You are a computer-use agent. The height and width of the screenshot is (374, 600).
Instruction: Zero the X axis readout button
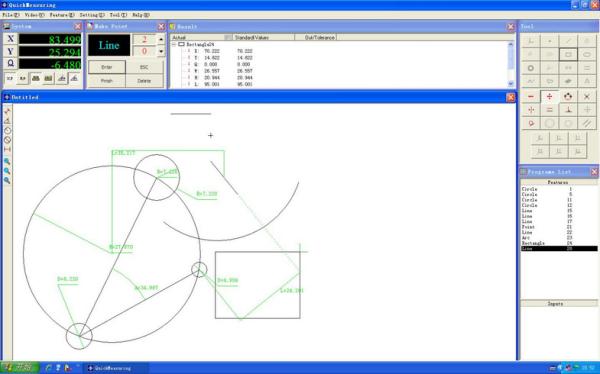click(11, 39)
